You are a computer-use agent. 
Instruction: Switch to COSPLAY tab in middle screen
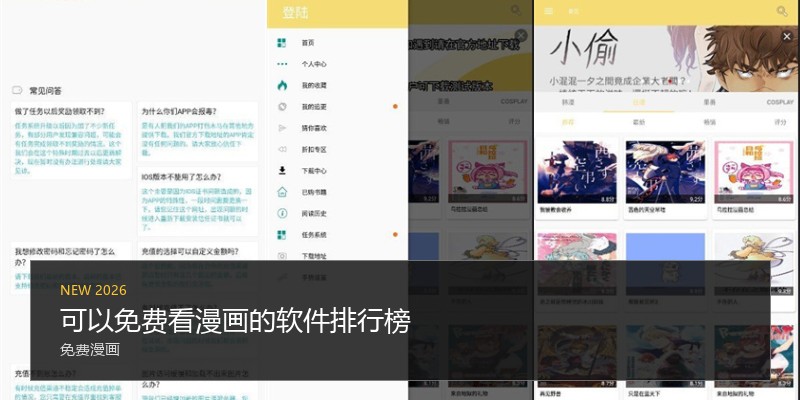pyautogui.click(x=514, y=101)
